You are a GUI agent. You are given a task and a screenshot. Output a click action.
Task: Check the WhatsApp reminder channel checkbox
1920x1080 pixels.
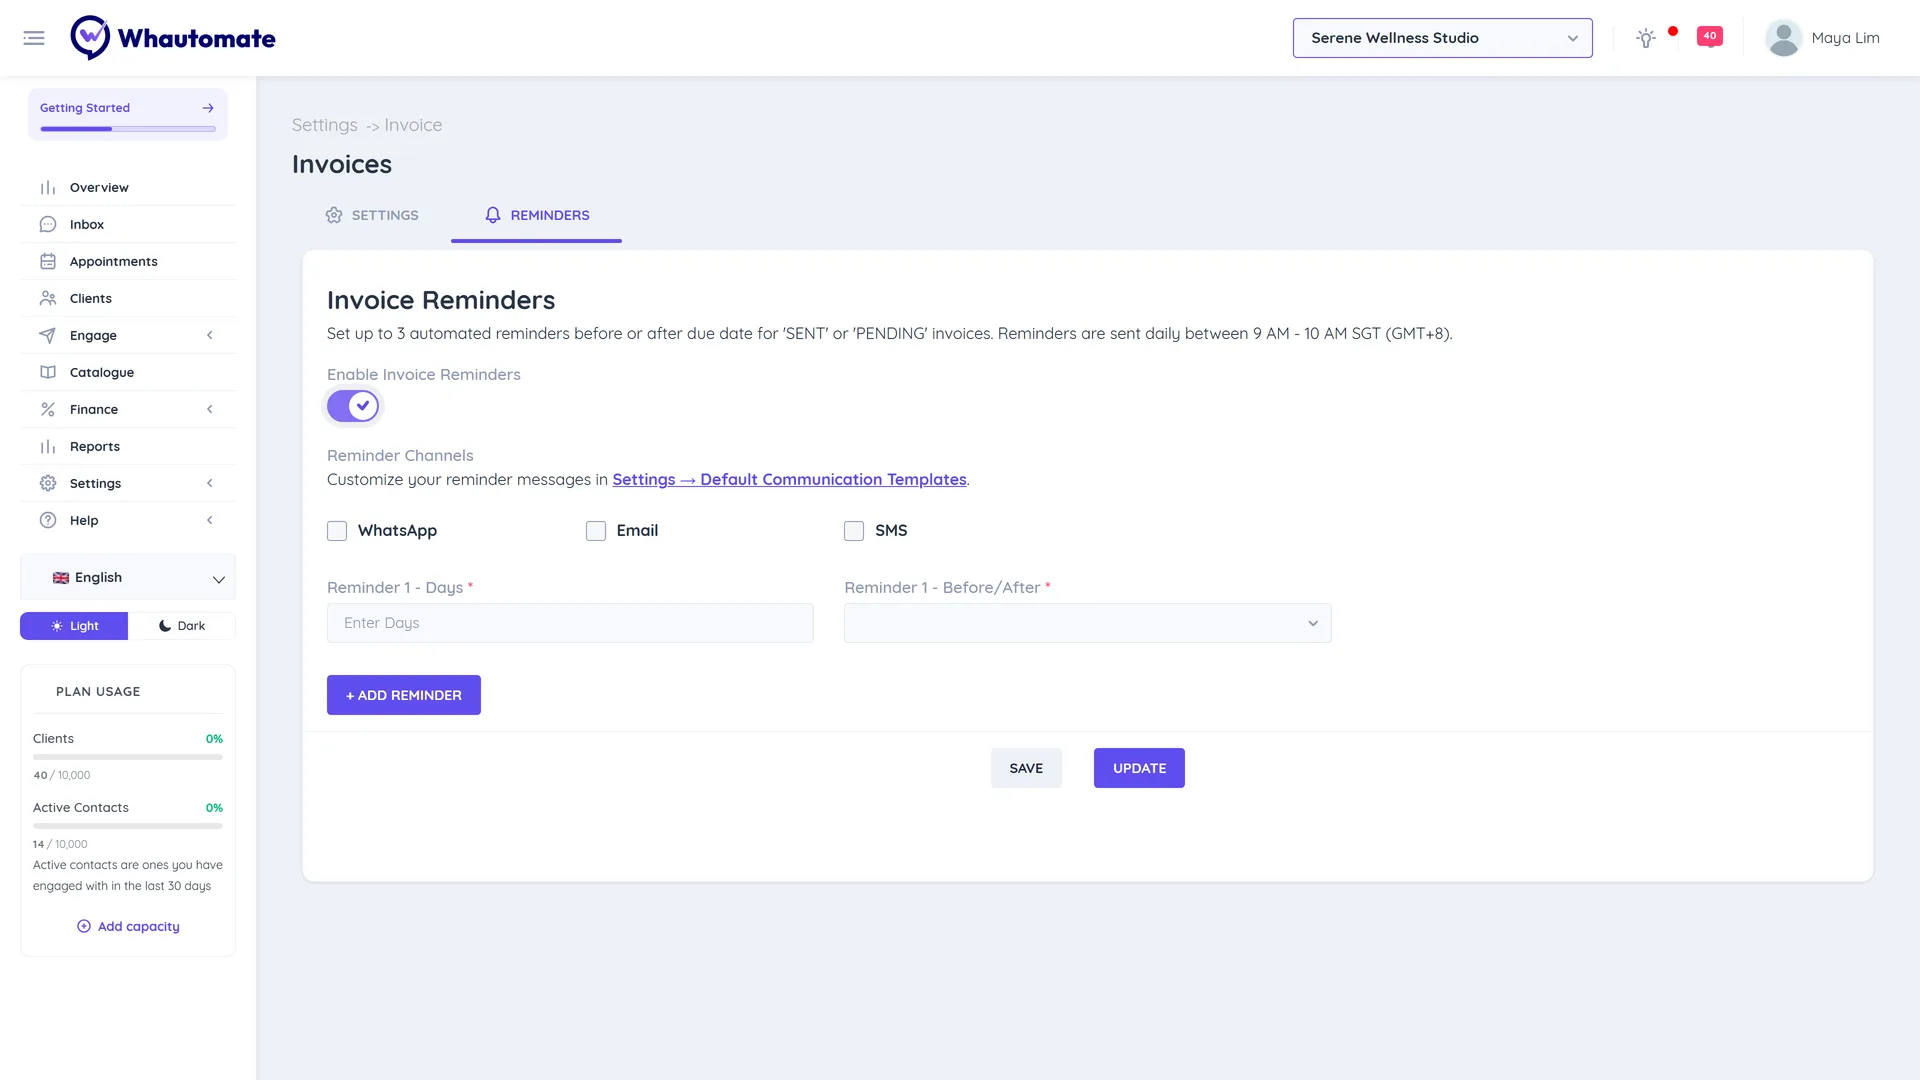[337, 531]
